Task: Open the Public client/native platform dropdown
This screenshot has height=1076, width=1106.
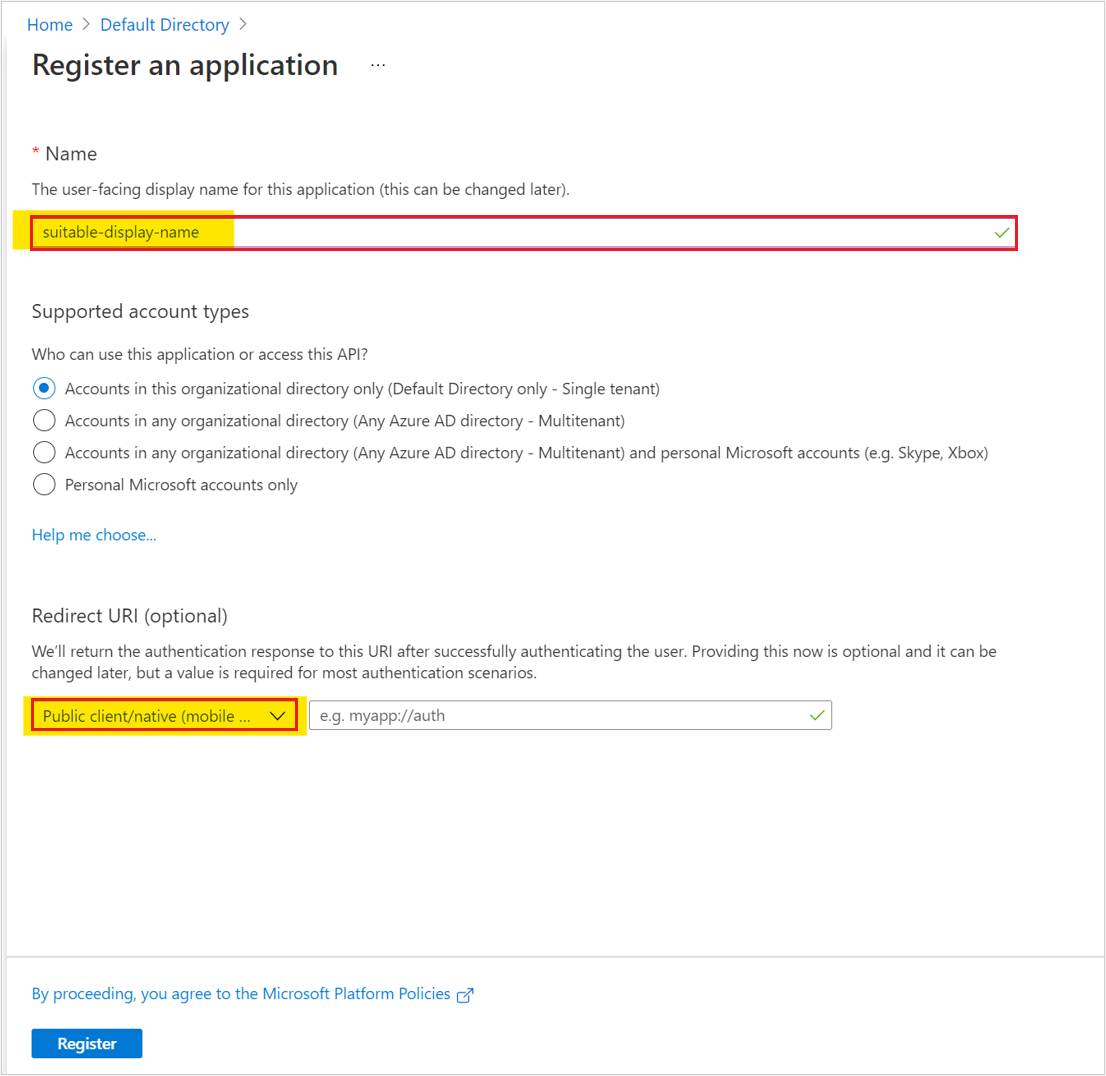Action: tap(164, 715)
